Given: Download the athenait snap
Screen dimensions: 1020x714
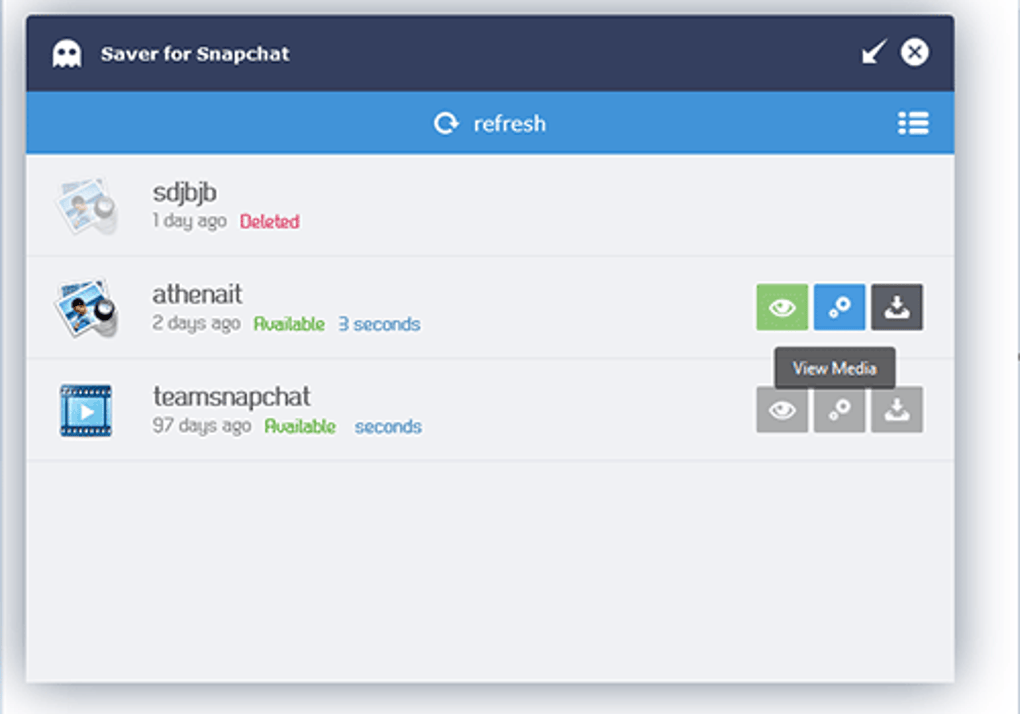Looking at the screenshot, I should 897,307.
